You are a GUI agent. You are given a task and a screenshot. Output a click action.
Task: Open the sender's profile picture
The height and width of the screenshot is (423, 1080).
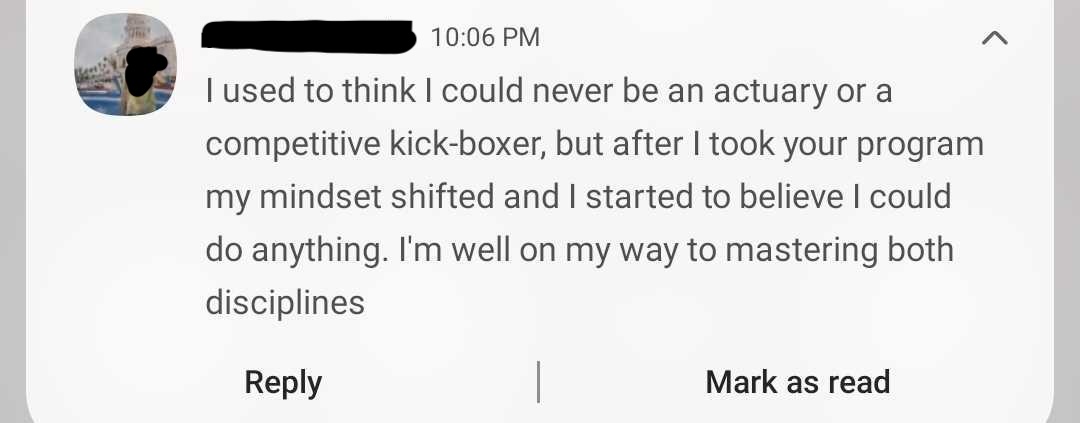click(x=125, y=65)
